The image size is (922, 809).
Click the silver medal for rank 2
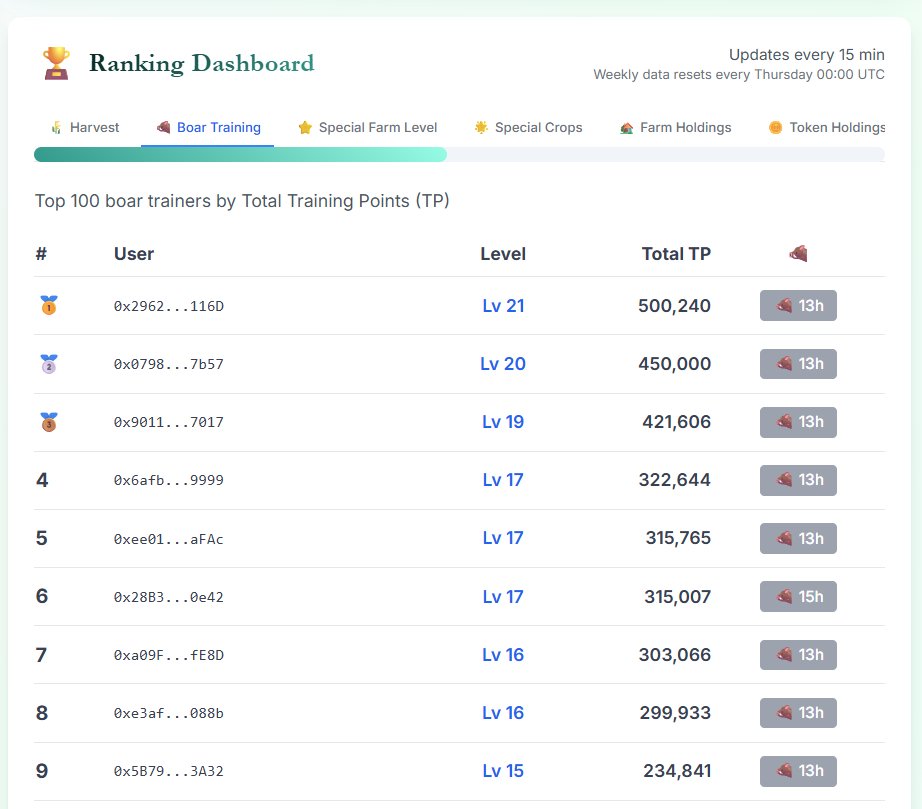pyautogui.click(x=49, y=364)
